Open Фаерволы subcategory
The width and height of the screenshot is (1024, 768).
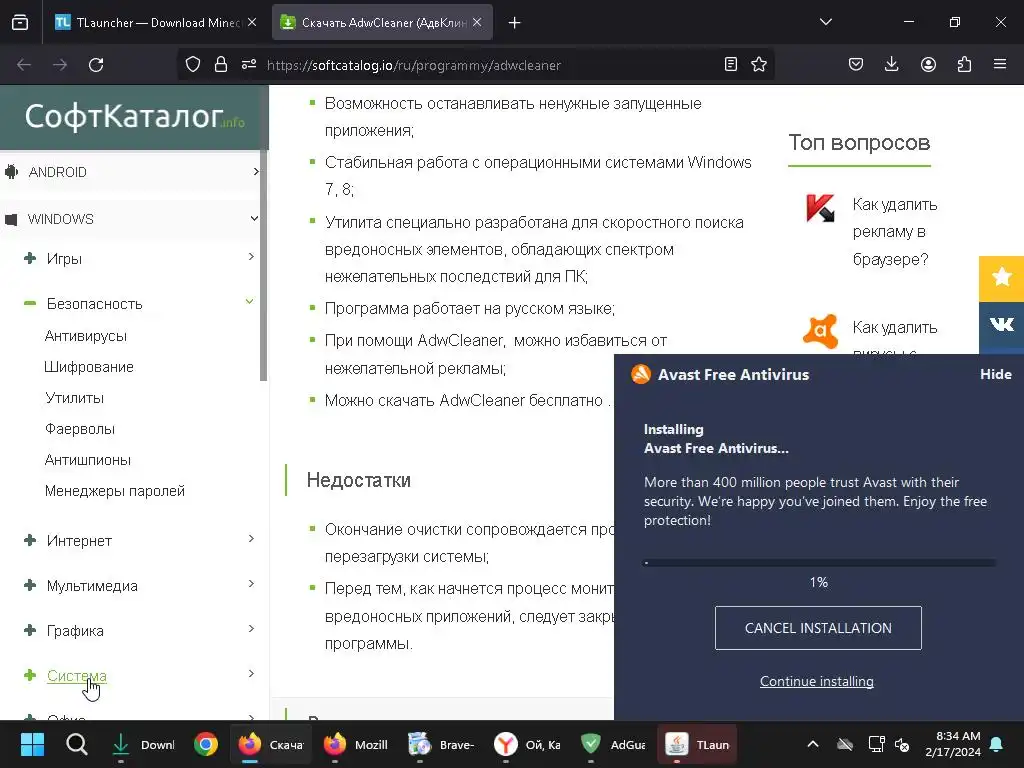[x=80, y=429]
